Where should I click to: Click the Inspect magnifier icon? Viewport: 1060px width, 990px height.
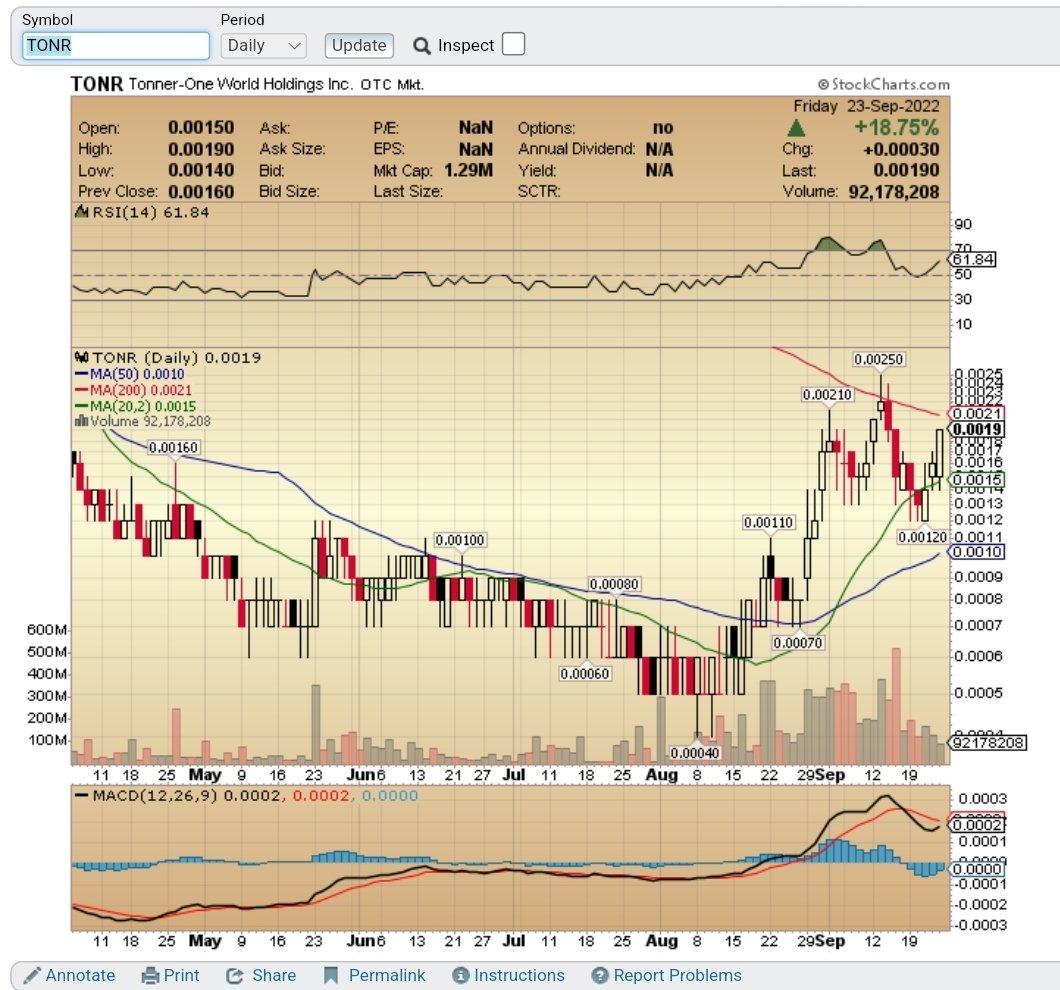(x=422, y=46)
